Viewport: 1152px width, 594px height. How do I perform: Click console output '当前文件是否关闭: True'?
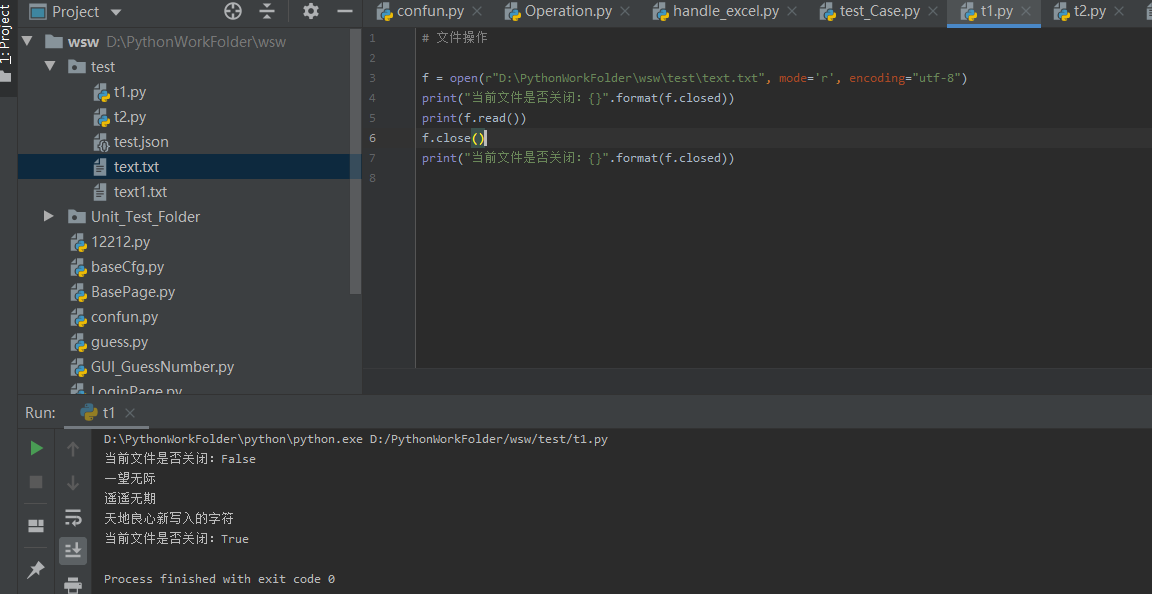pos(176,539)
